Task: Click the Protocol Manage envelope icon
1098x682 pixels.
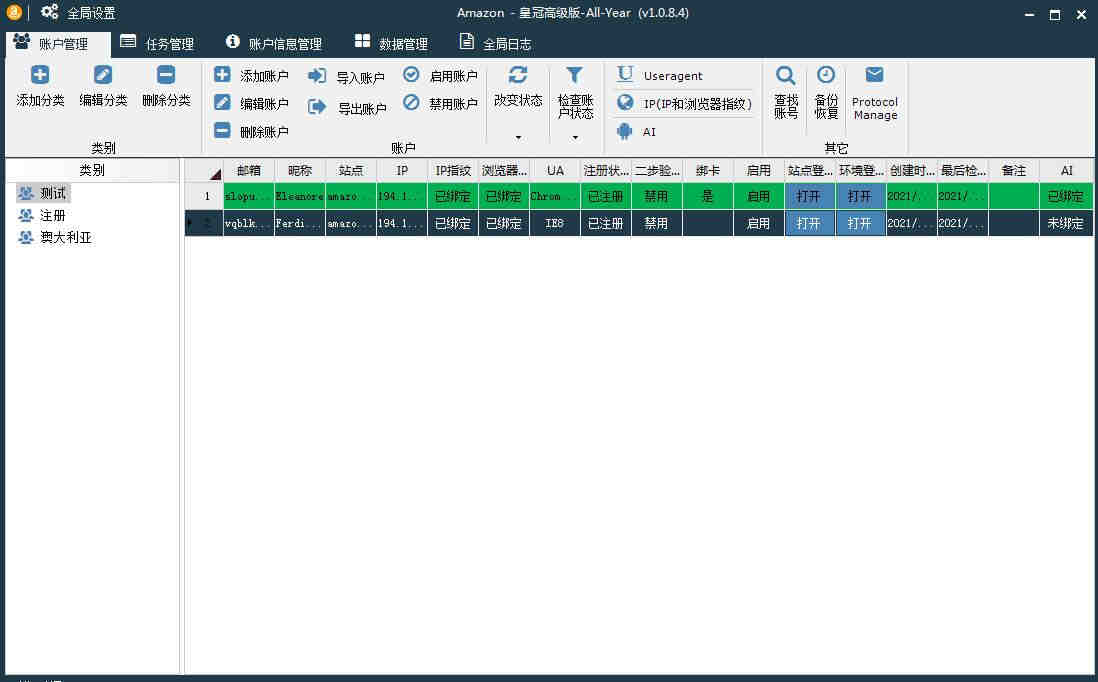Action: click(875, 74)
